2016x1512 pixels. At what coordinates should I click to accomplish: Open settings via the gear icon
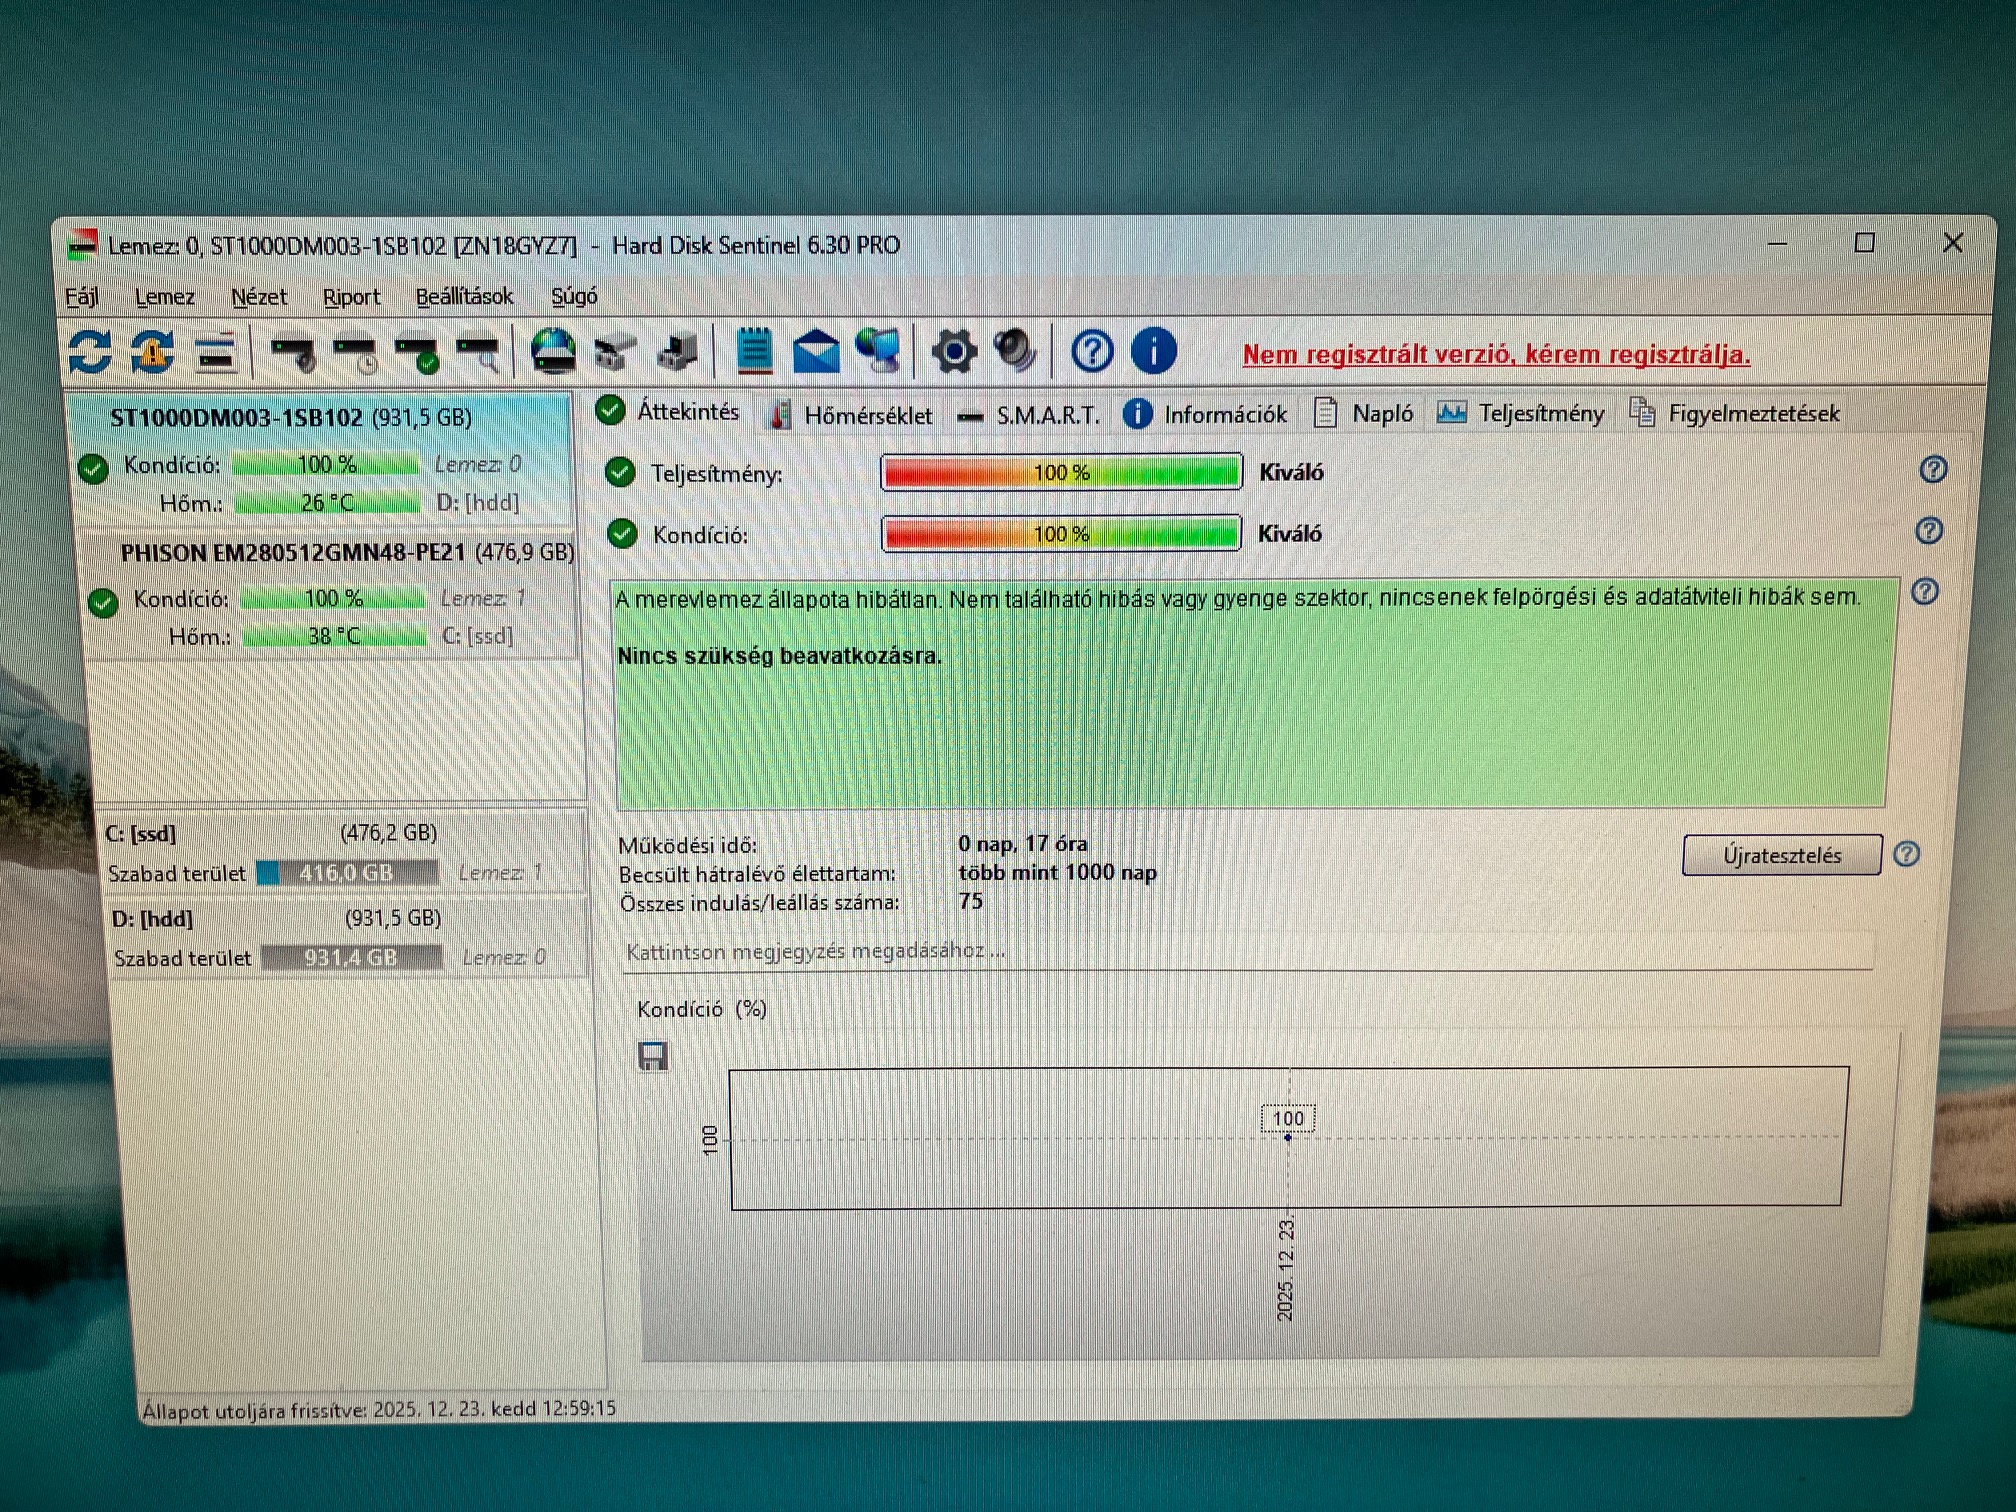click(x=953, y=352)
